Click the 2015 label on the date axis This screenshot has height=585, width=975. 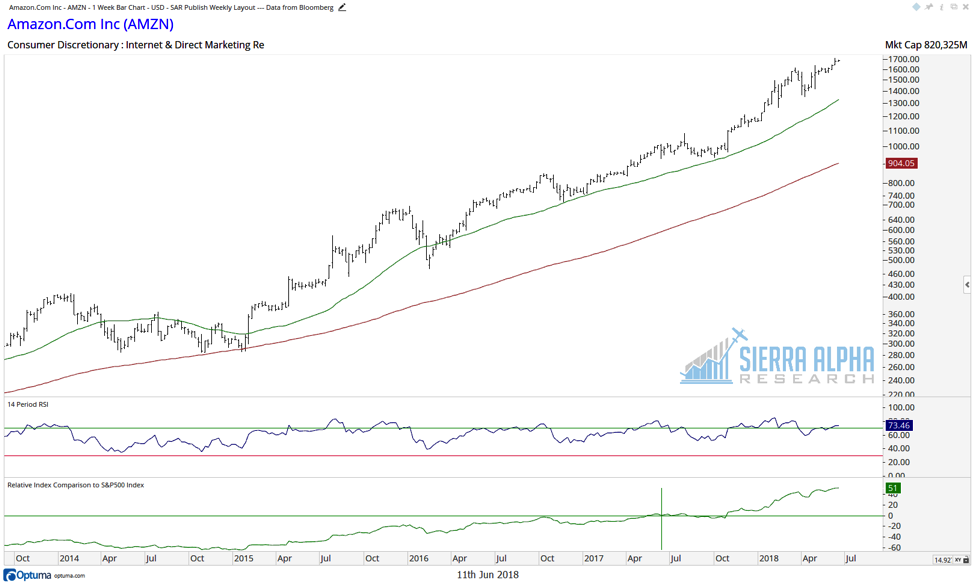pos(244,558)
